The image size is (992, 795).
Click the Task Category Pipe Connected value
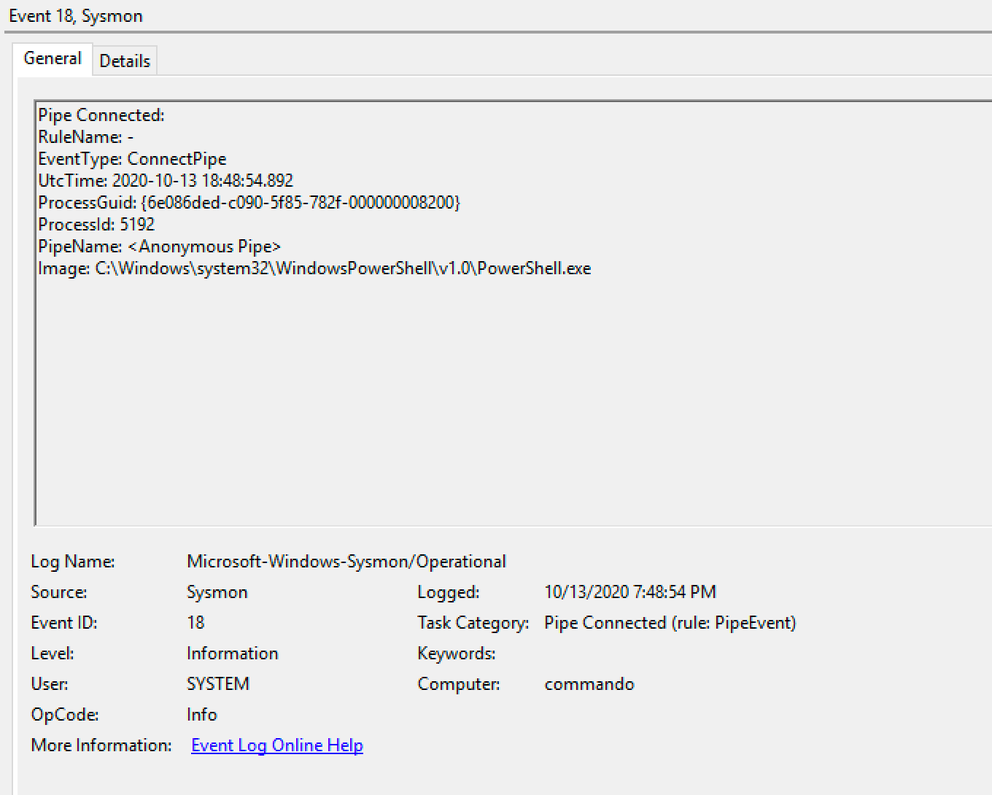coord(669,622)
